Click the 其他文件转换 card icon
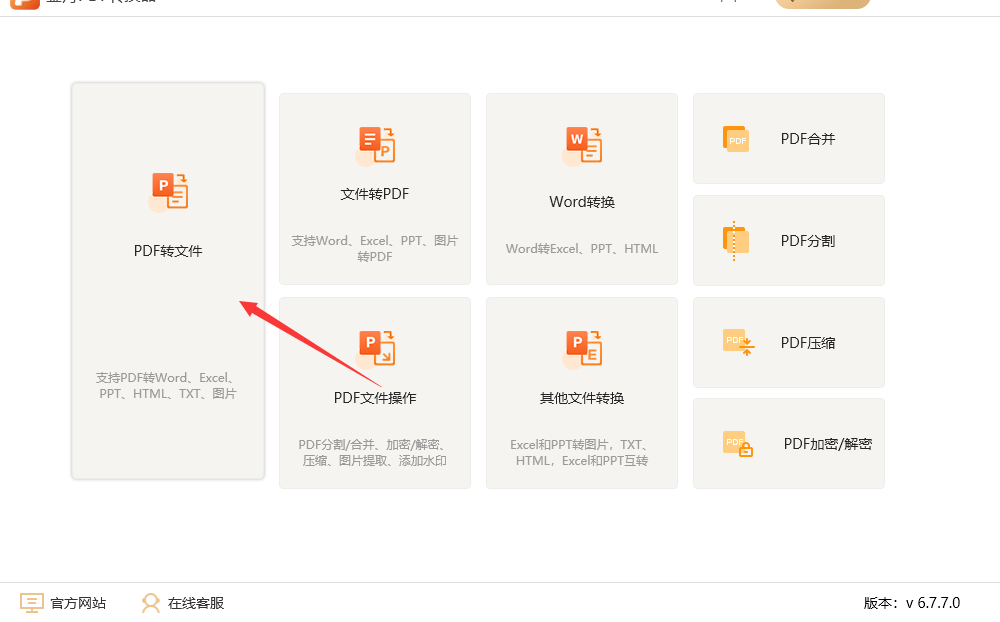Viewport: 1000px width, 622px height. point(582,350)
